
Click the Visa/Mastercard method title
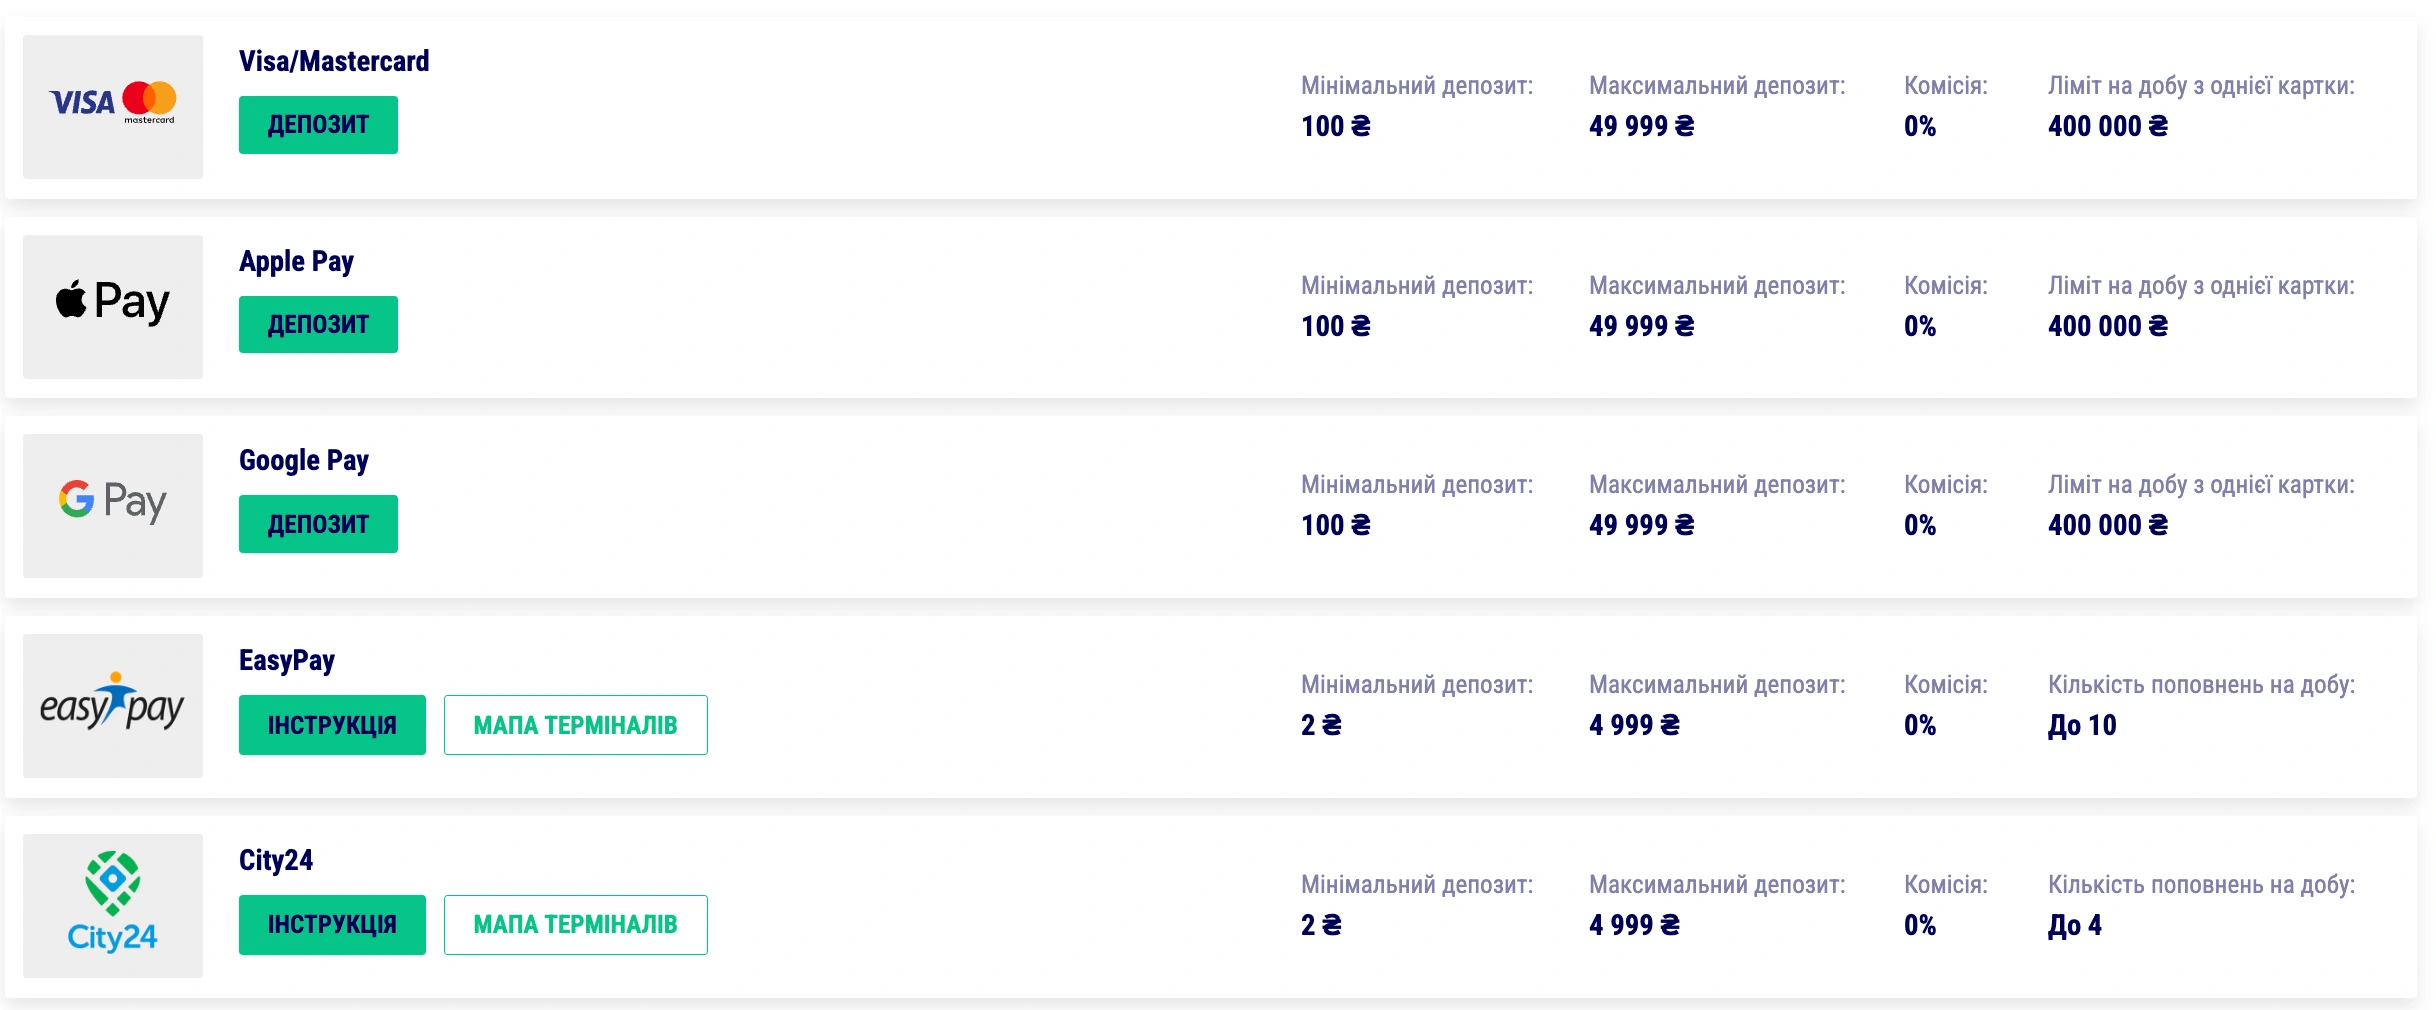pos(334,61)
